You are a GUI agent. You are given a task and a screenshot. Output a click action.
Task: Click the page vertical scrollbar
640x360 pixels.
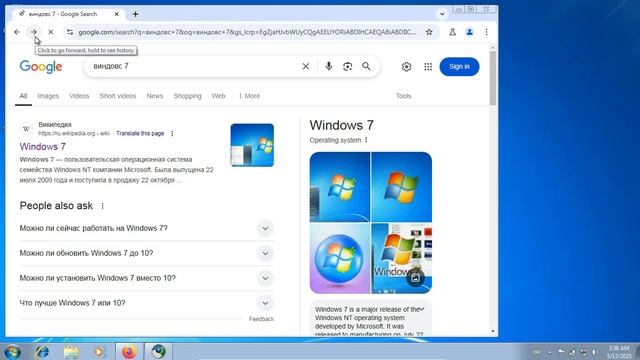[x=493, y=78]
